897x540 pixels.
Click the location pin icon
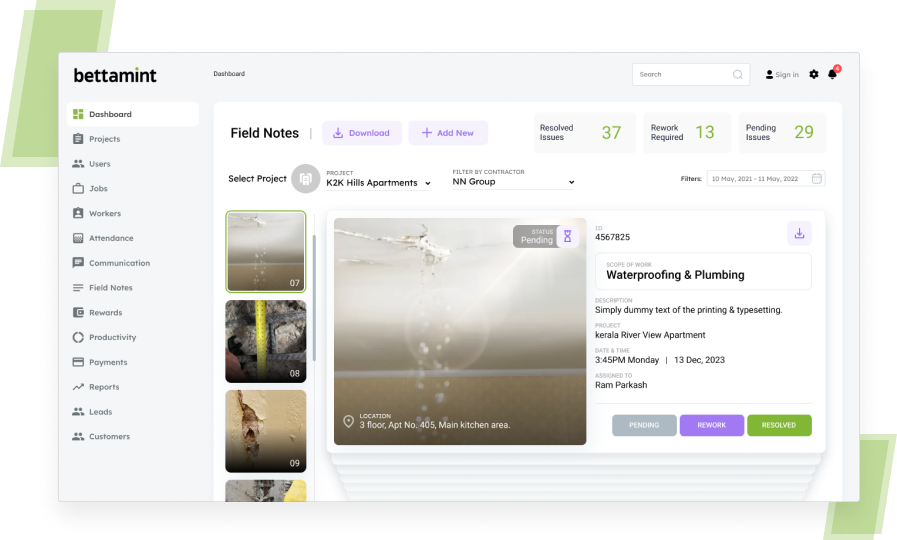(x=348, y=422)
